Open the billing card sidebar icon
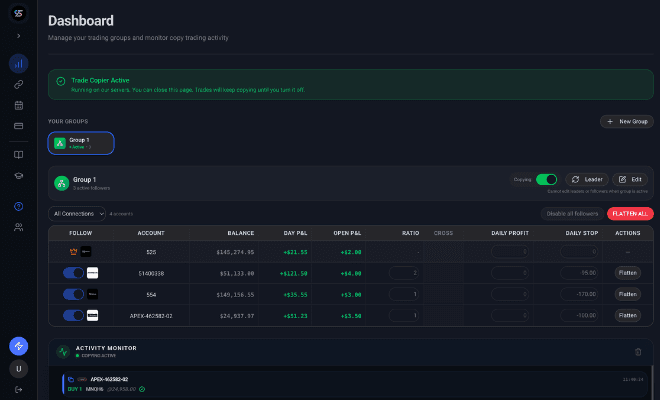The image size is (660, 400). (19, 126)
